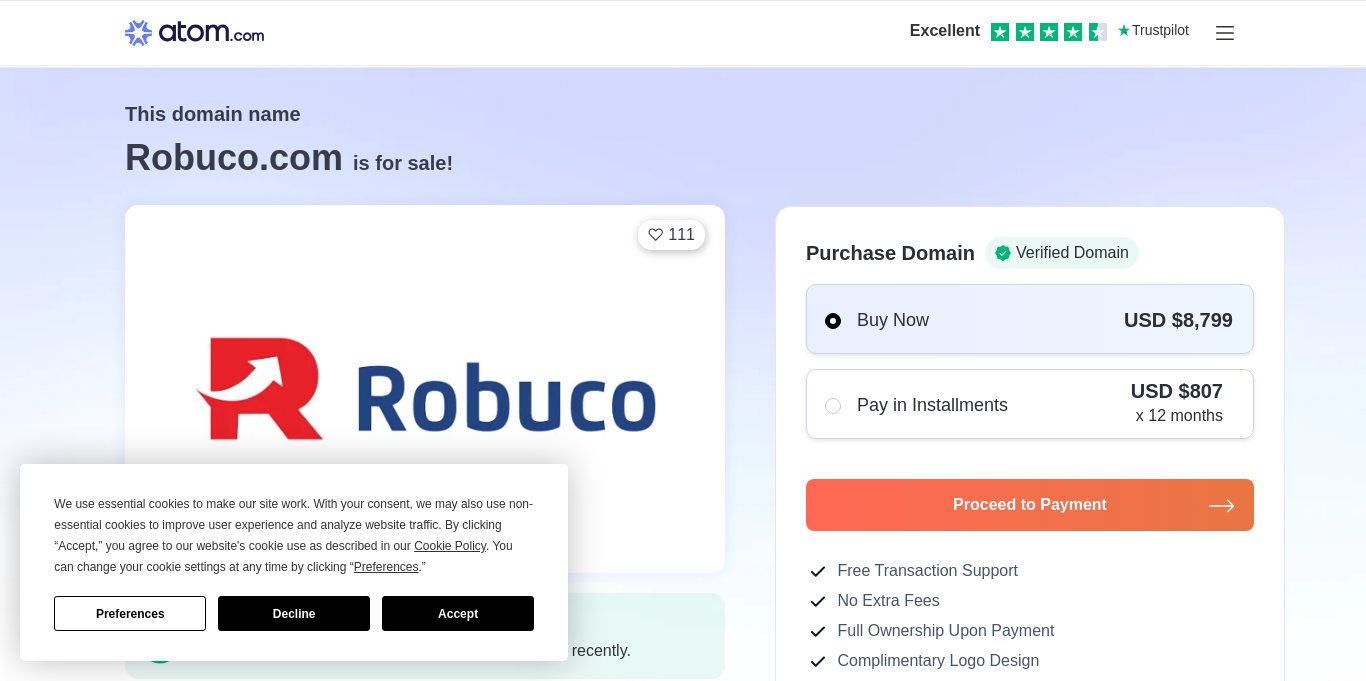Open the hamburger menu
Image resolution: width=1366 pixels, height=681 pixels.
[1224, 33]
